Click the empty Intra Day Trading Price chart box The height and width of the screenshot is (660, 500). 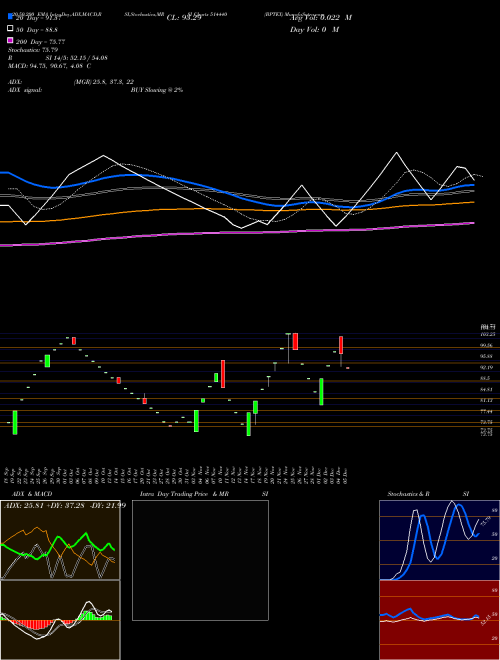tap(200, 560)
